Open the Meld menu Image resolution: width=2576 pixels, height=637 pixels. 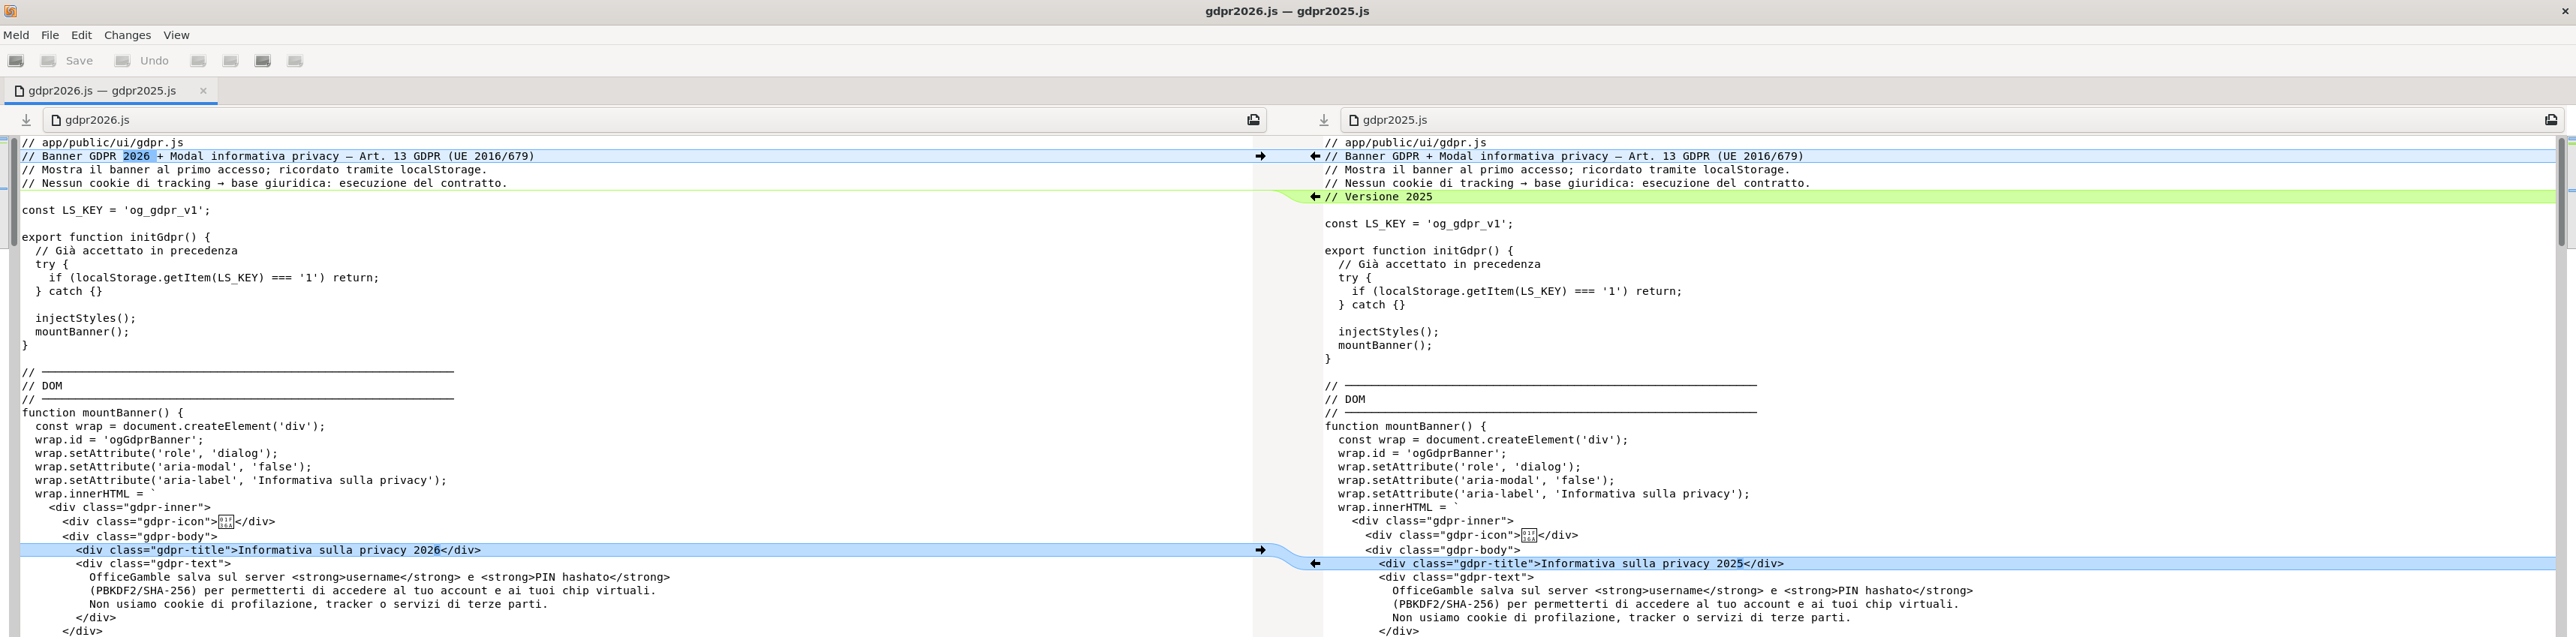pyautogui.click(x=16, y=35)
